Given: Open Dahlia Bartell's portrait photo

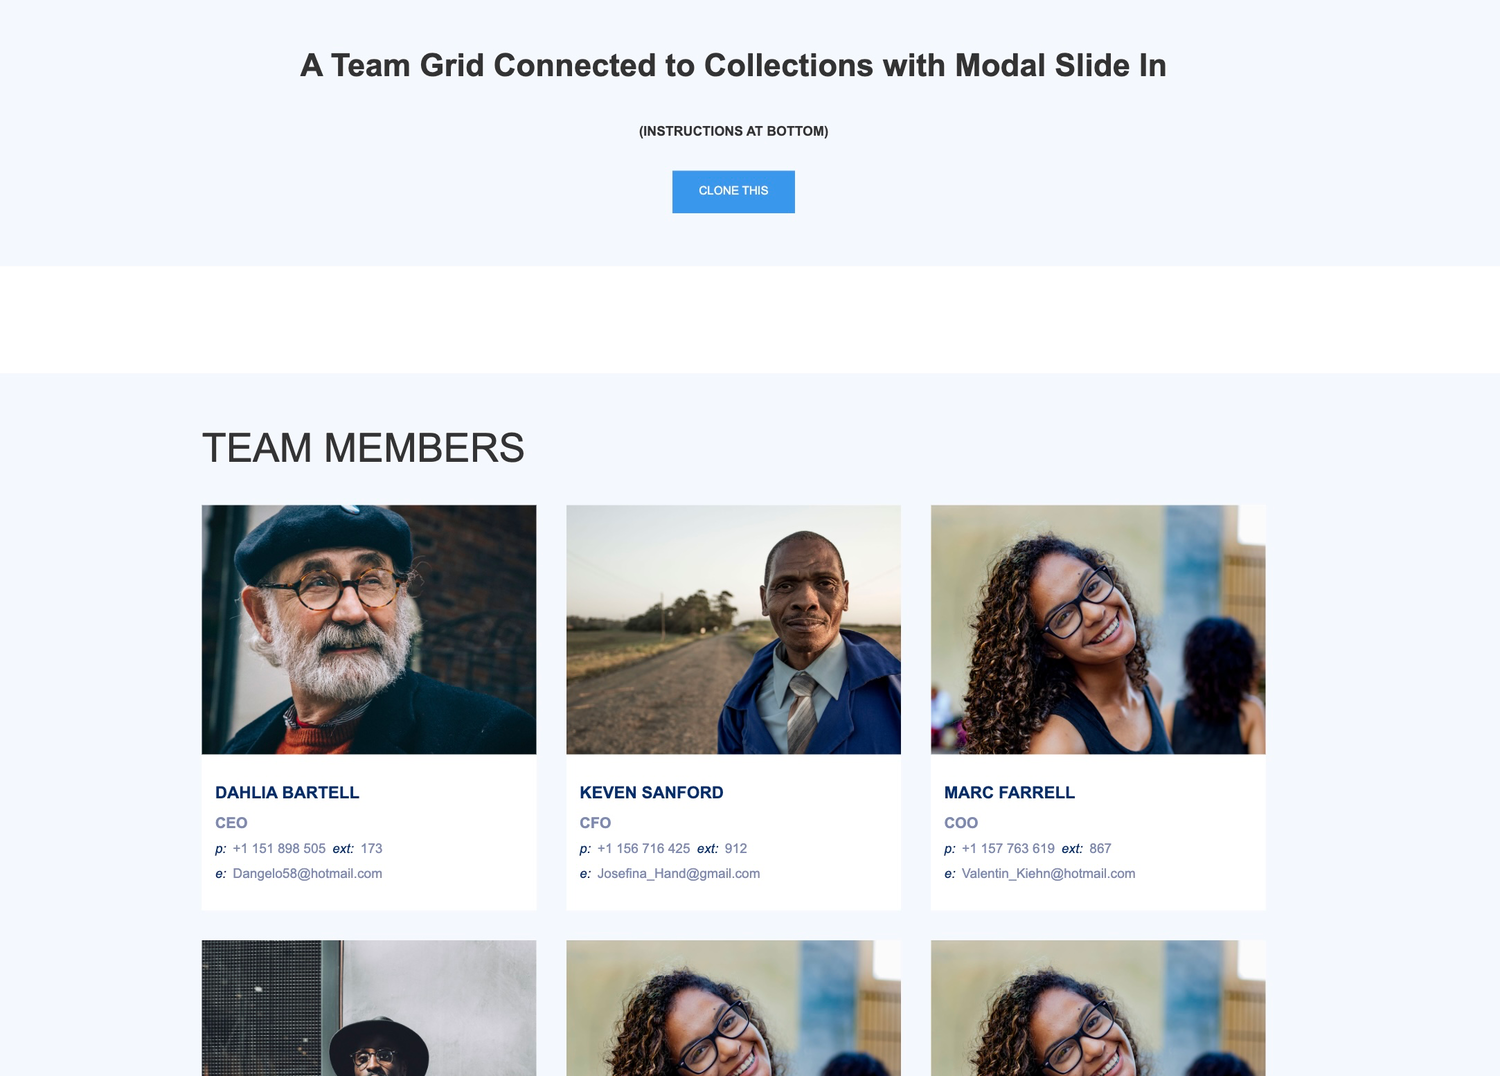Looking at the screenshot, I should pos(369,629).
